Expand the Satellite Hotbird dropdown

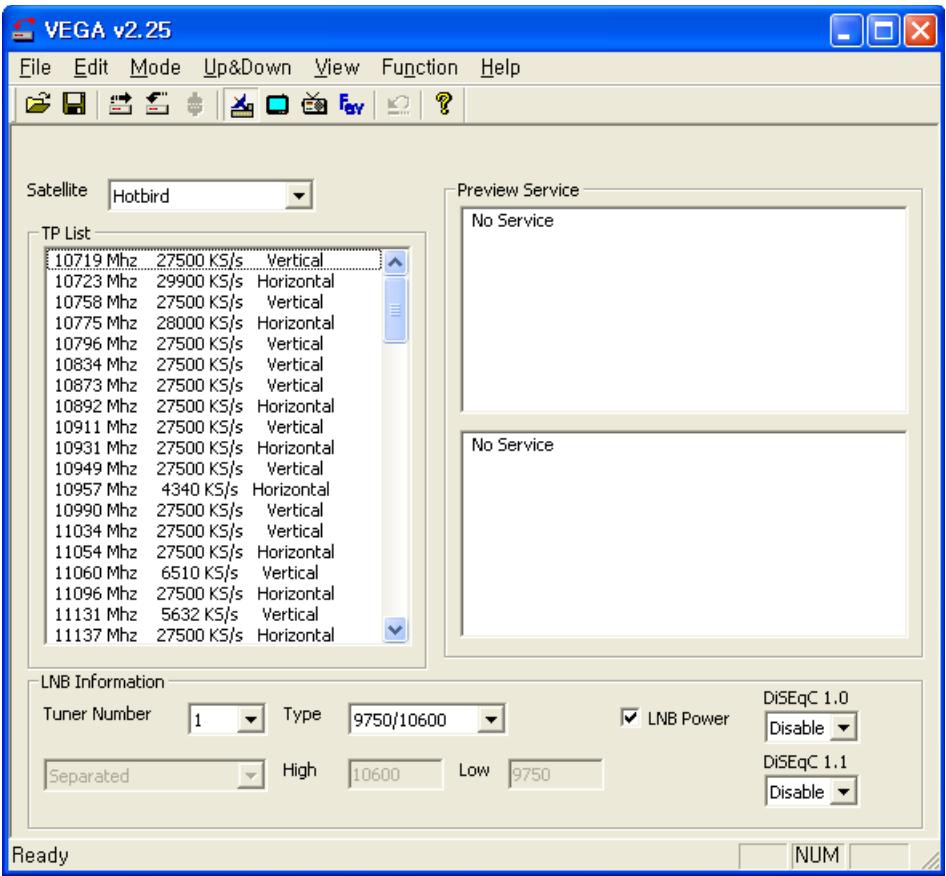click(298, 195)
